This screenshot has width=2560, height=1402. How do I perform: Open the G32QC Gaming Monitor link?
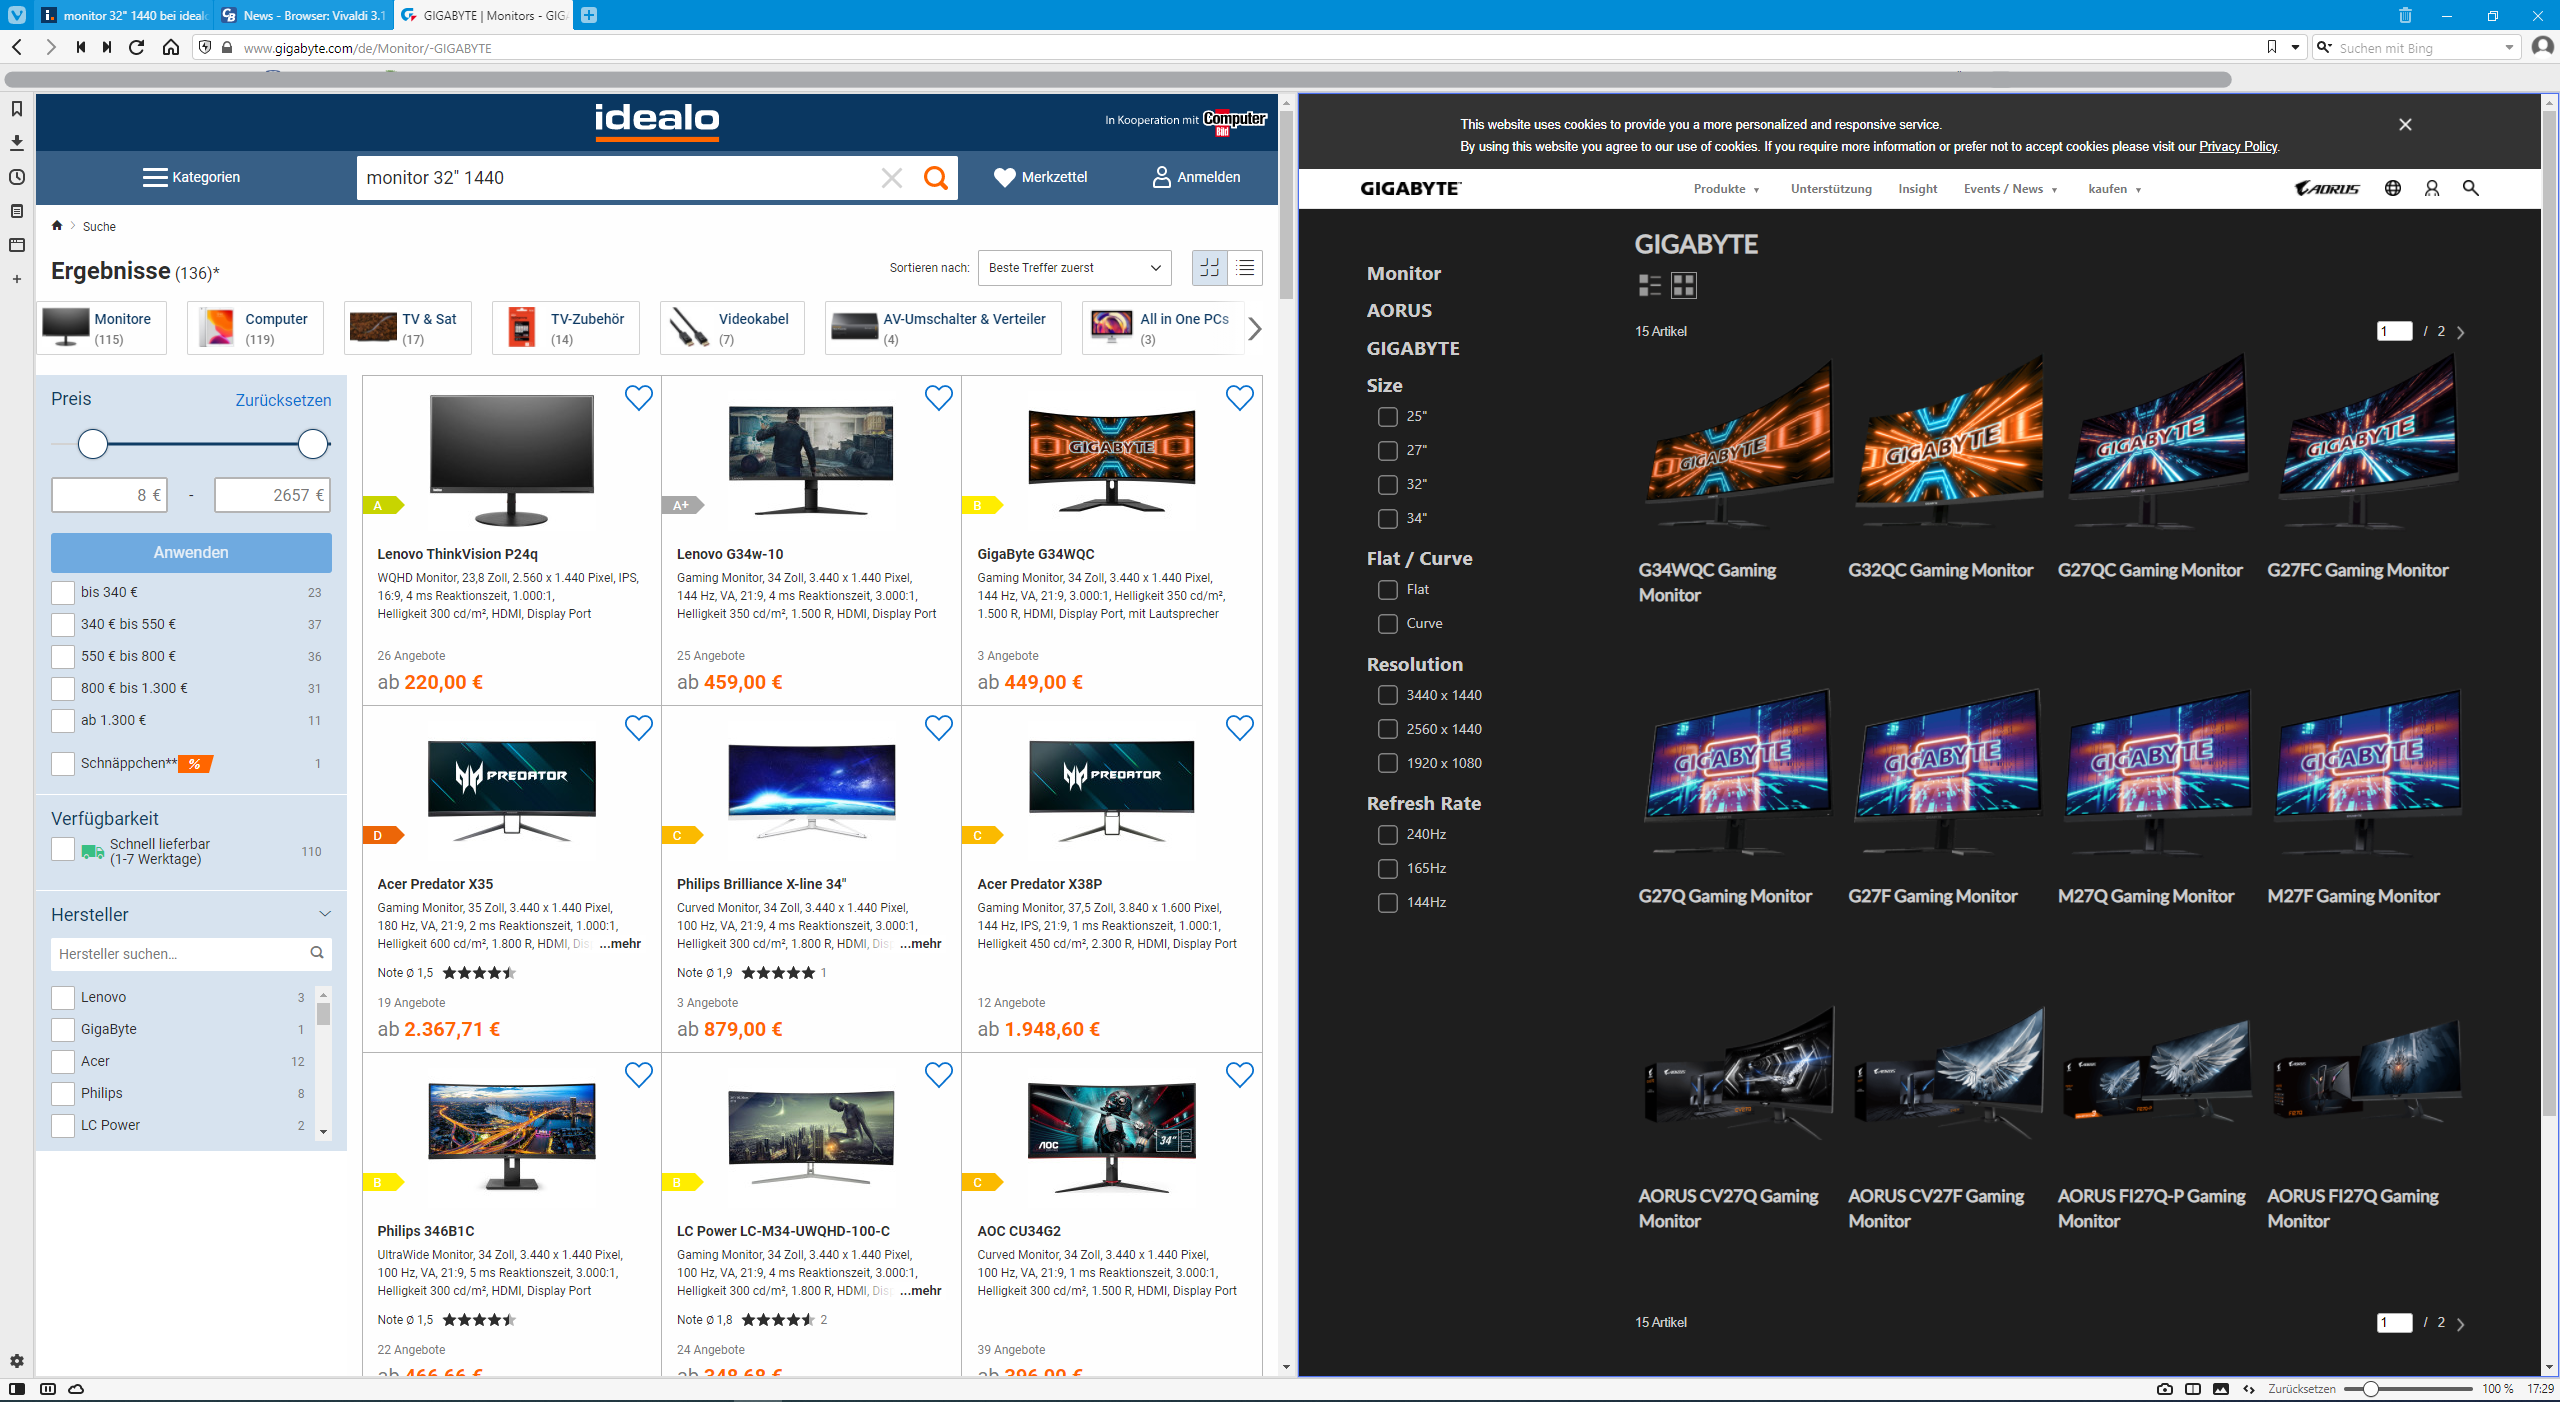(1940, 571)
